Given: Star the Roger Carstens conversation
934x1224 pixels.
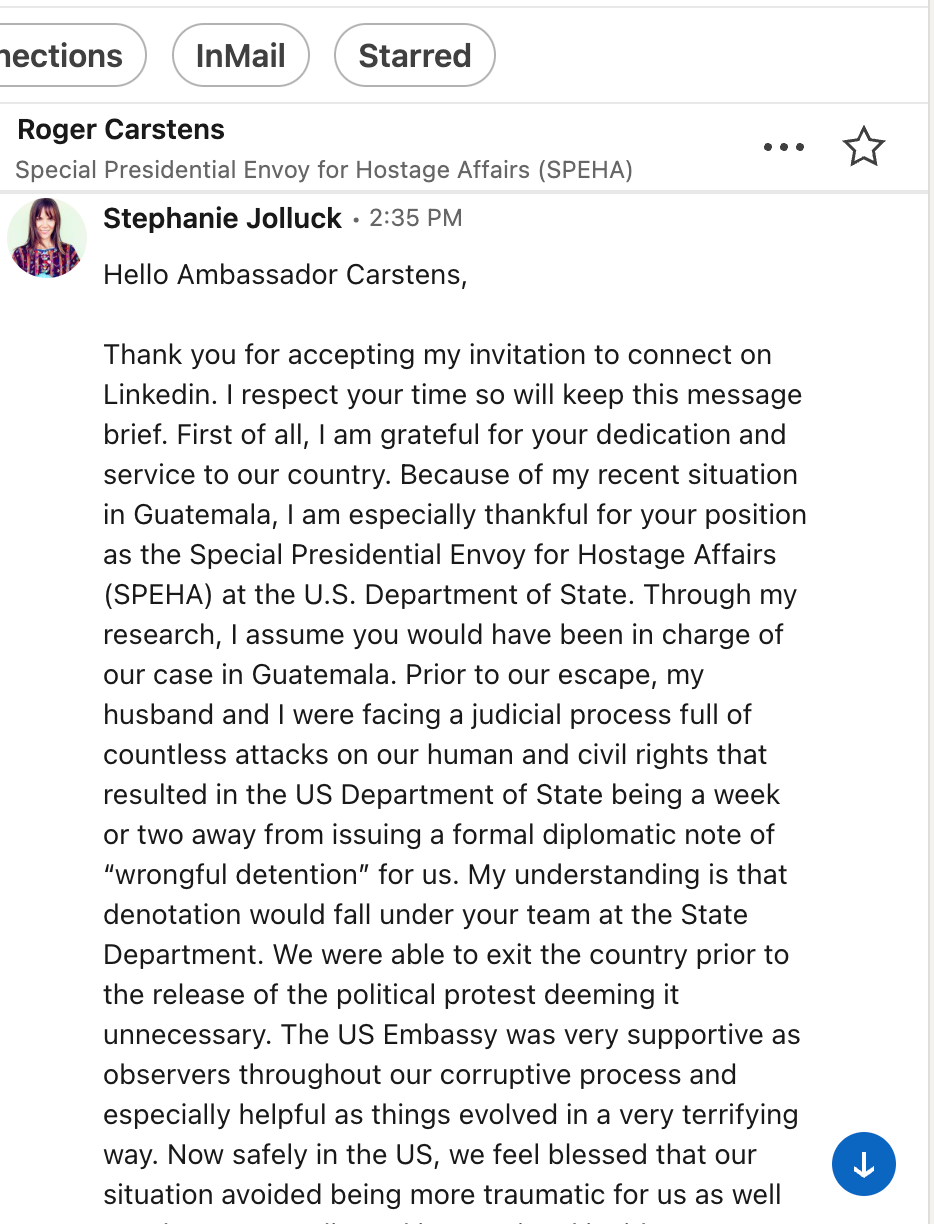Looking at the screenshot, I should coord(863,147).
